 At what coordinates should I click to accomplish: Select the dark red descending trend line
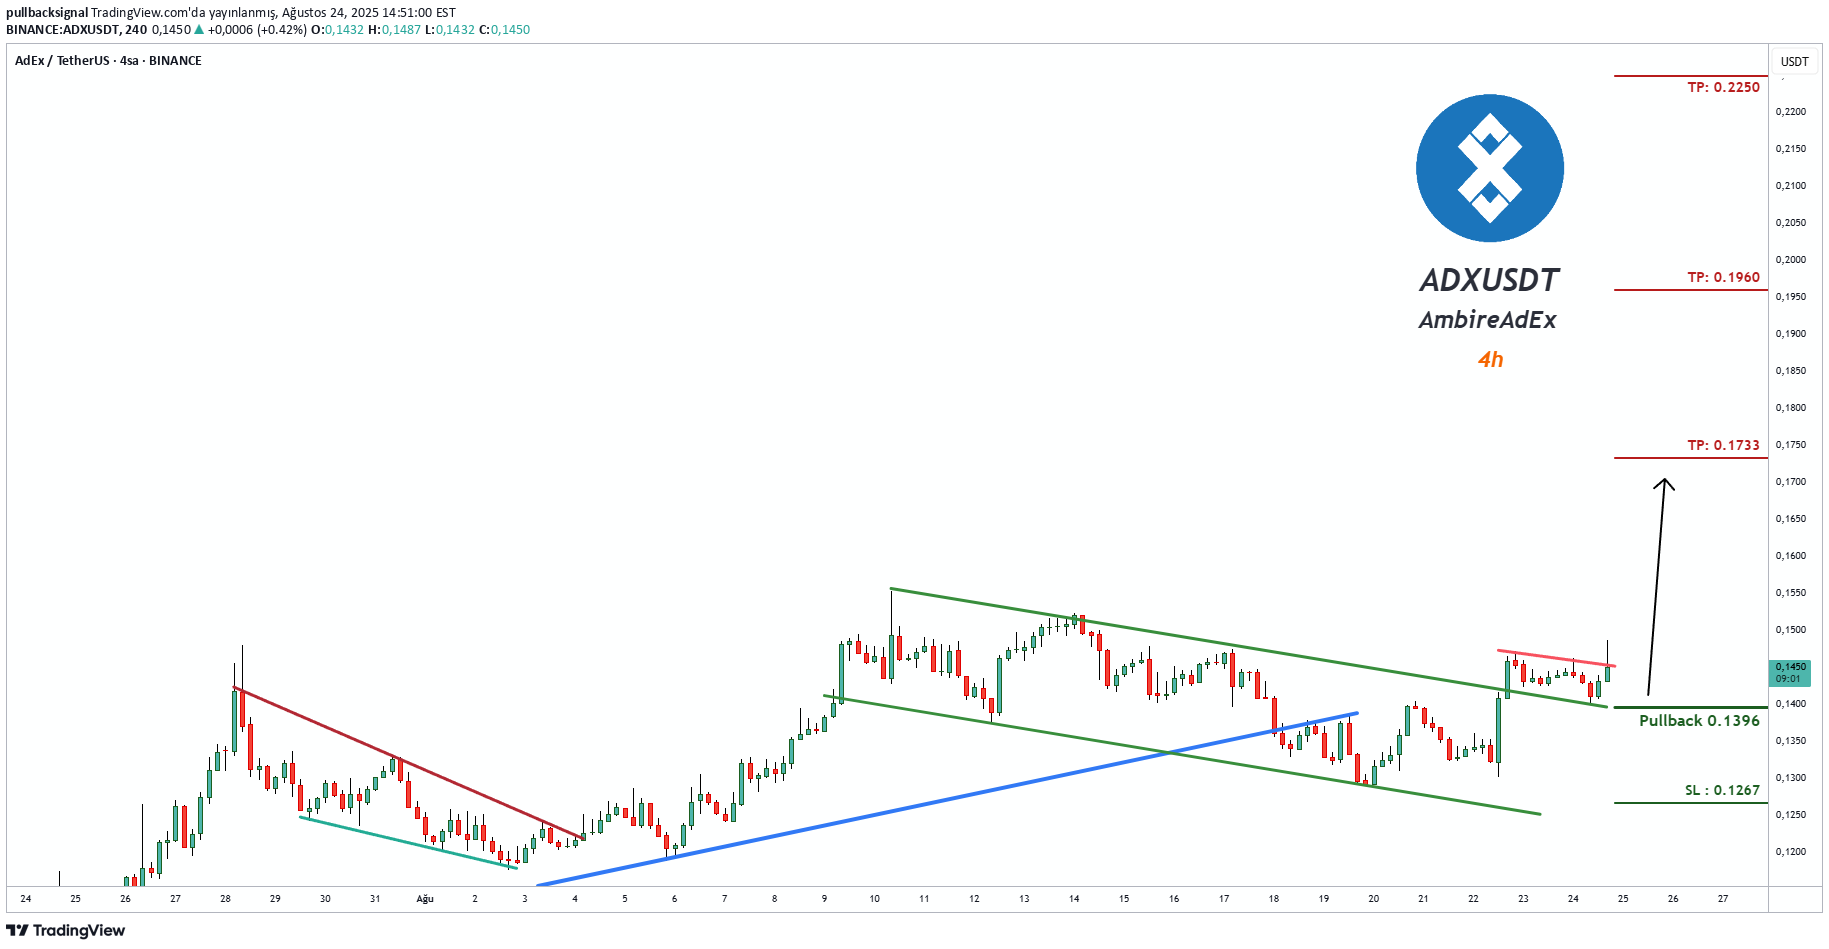(408, 762)
